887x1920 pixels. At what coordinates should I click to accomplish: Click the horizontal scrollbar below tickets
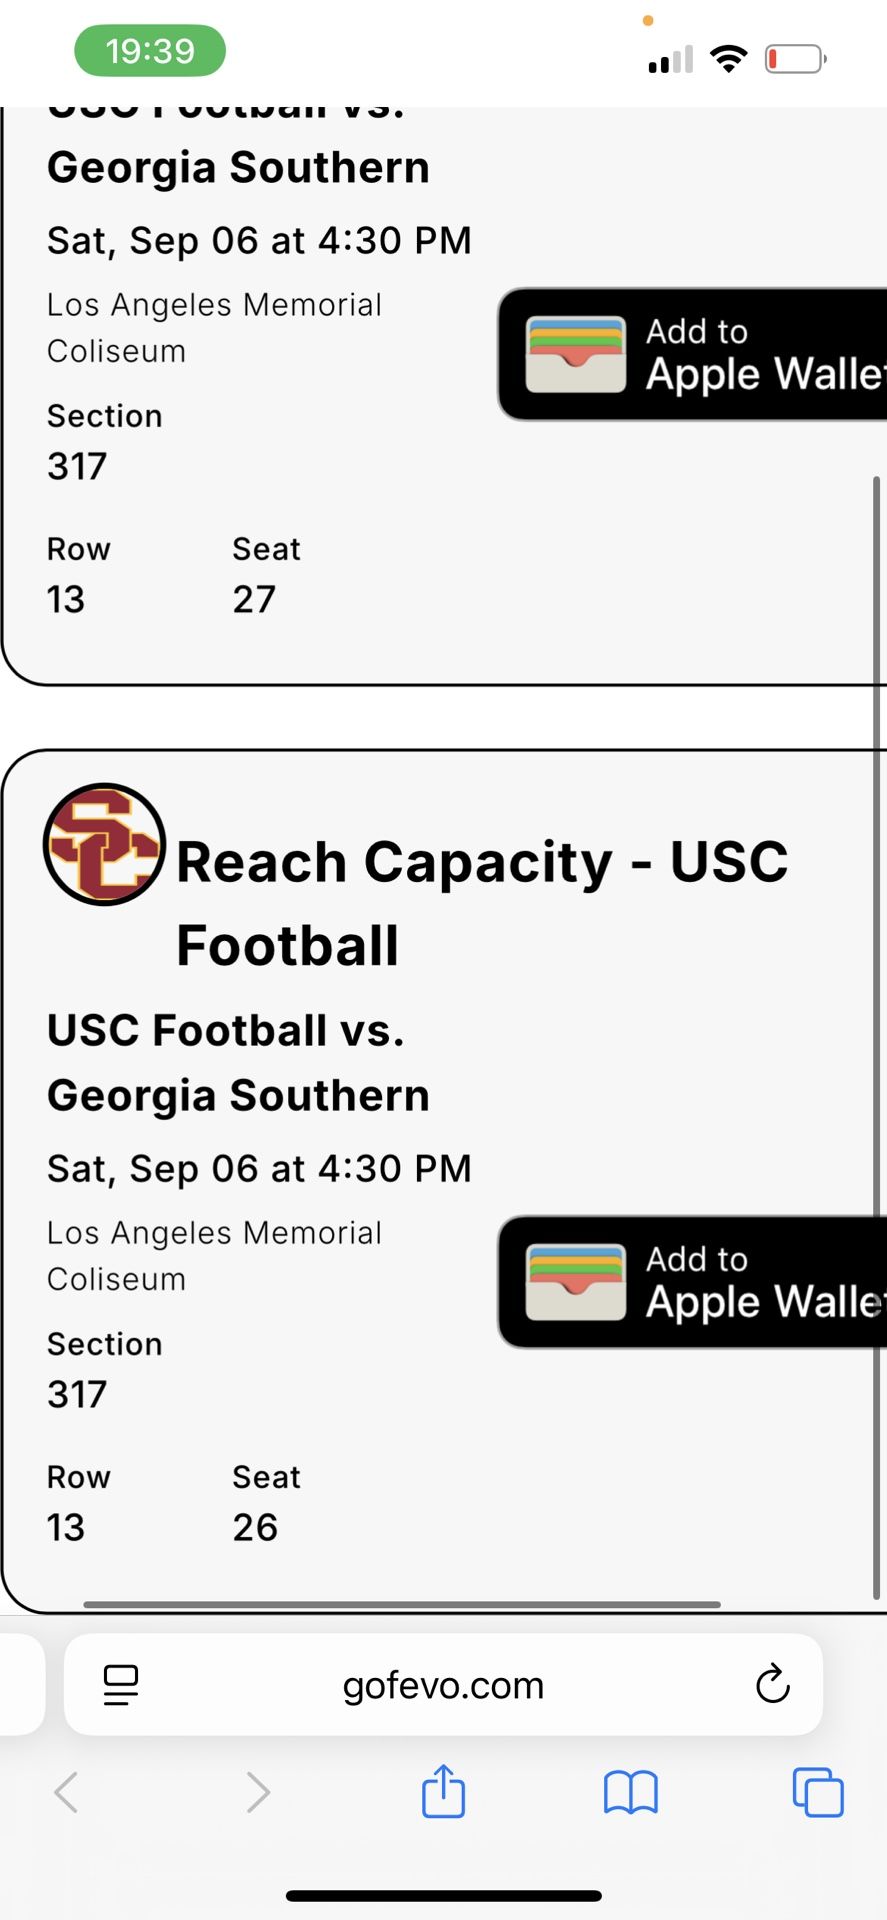[402, 1605]
